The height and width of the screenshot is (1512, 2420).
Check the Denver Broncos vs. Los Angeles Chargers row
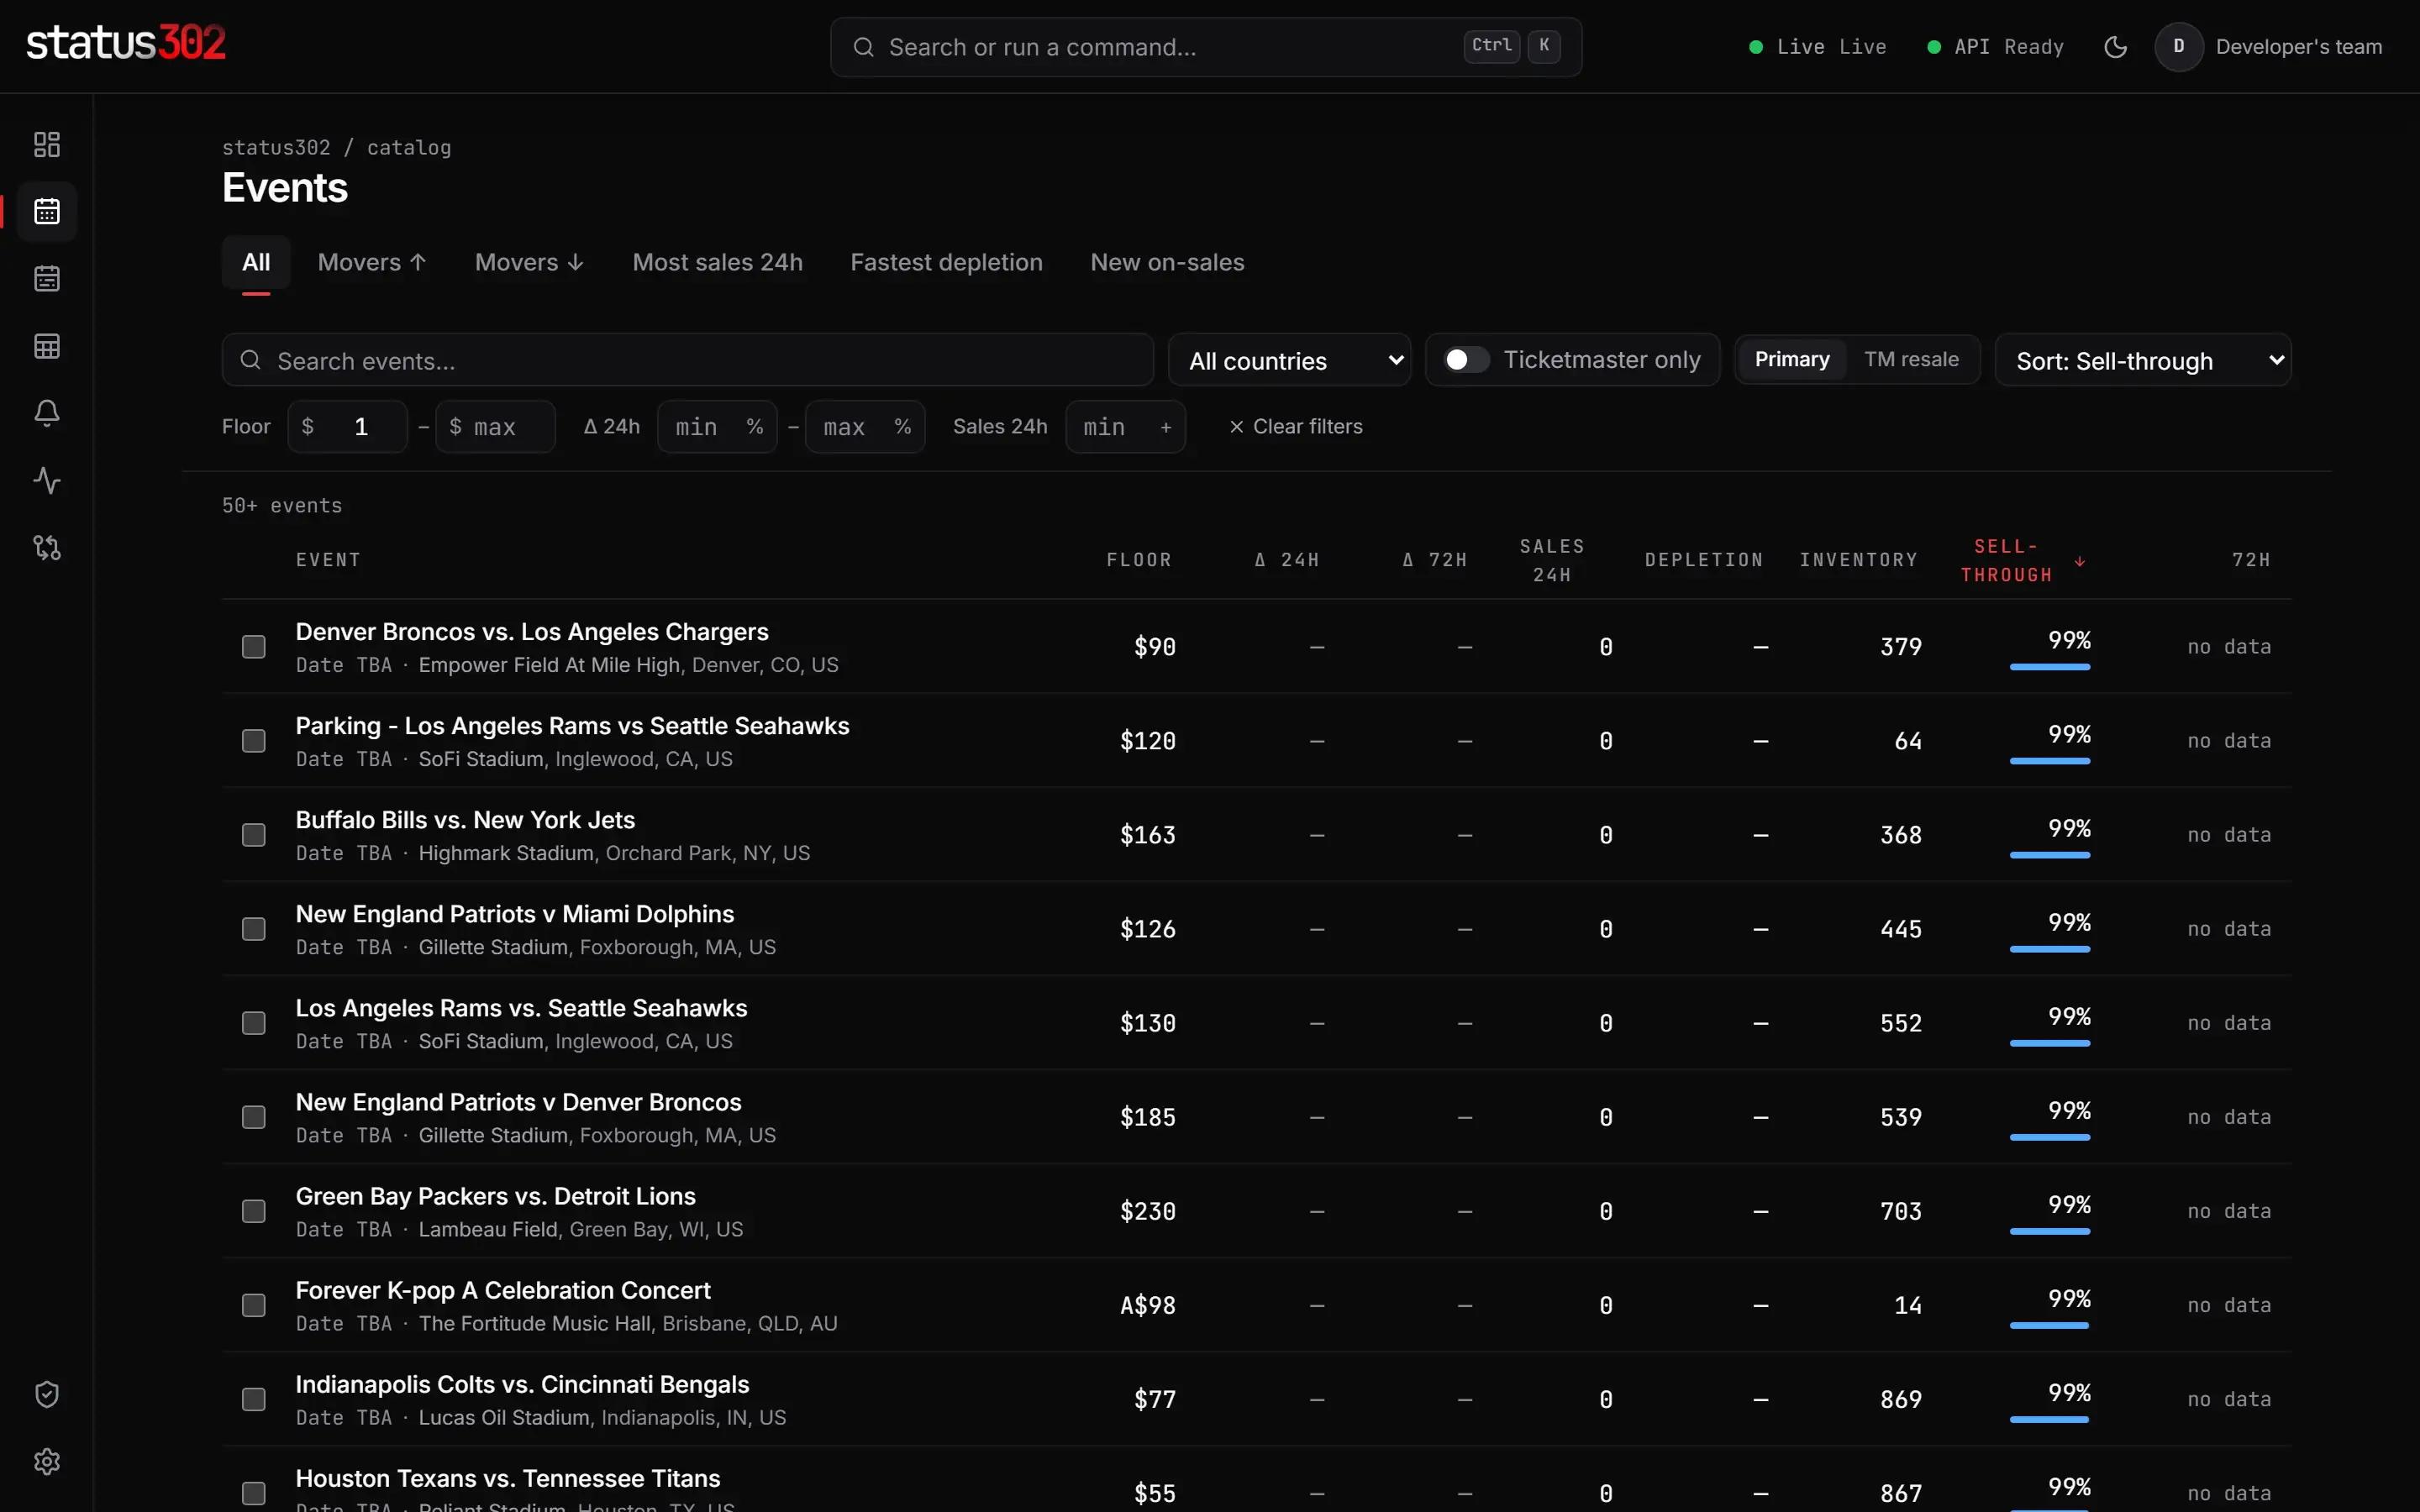click(254, 647)
